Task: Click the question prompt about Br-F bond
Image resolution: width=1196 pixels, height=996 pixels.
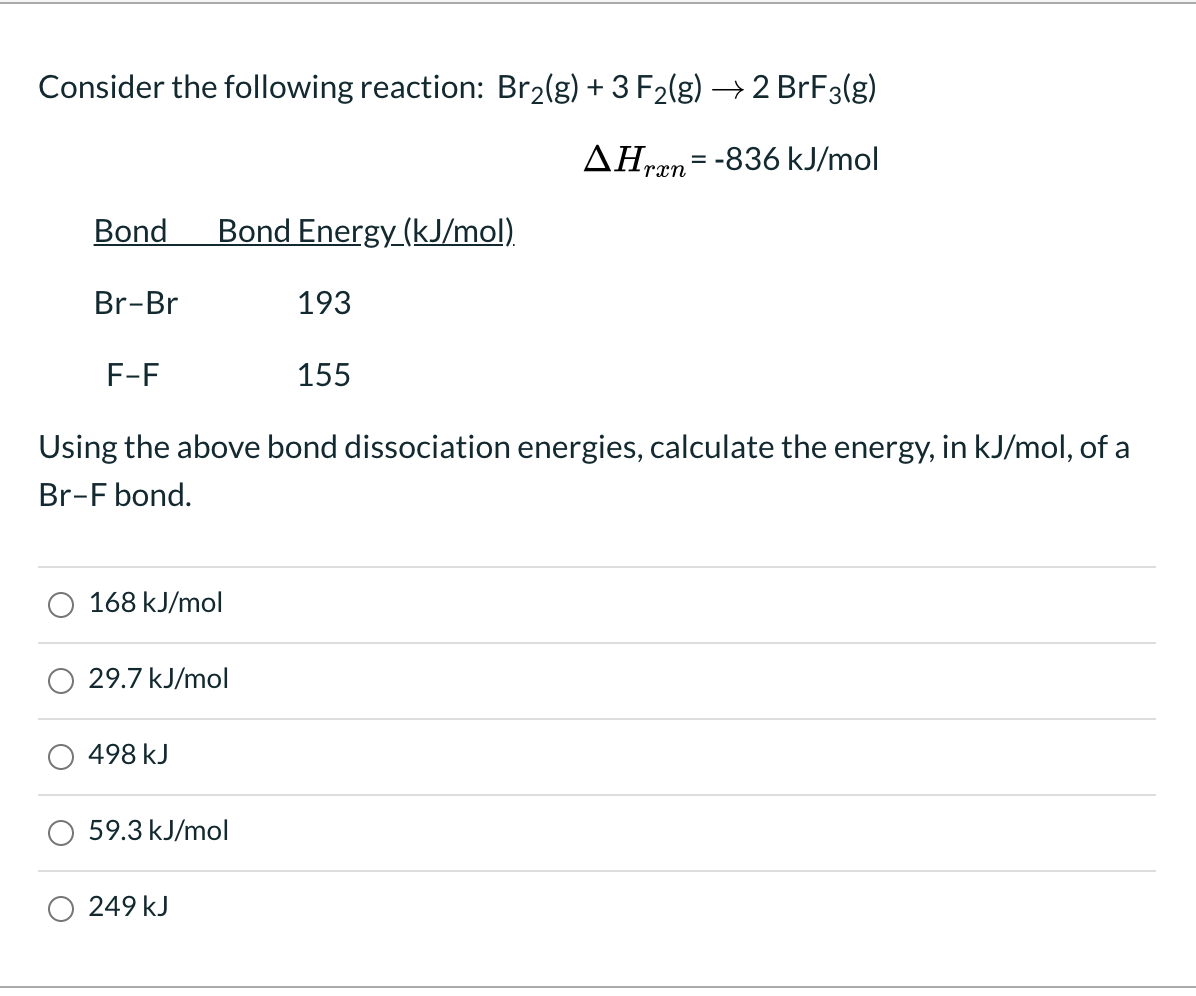Action: [584, 470]
